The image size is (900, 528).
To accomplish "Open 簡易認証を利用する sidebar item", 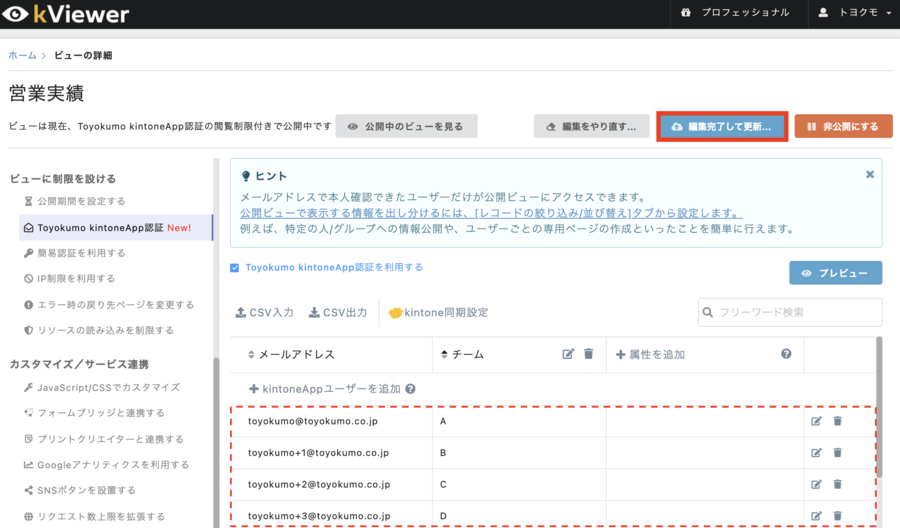I will (x=75, y=253).
